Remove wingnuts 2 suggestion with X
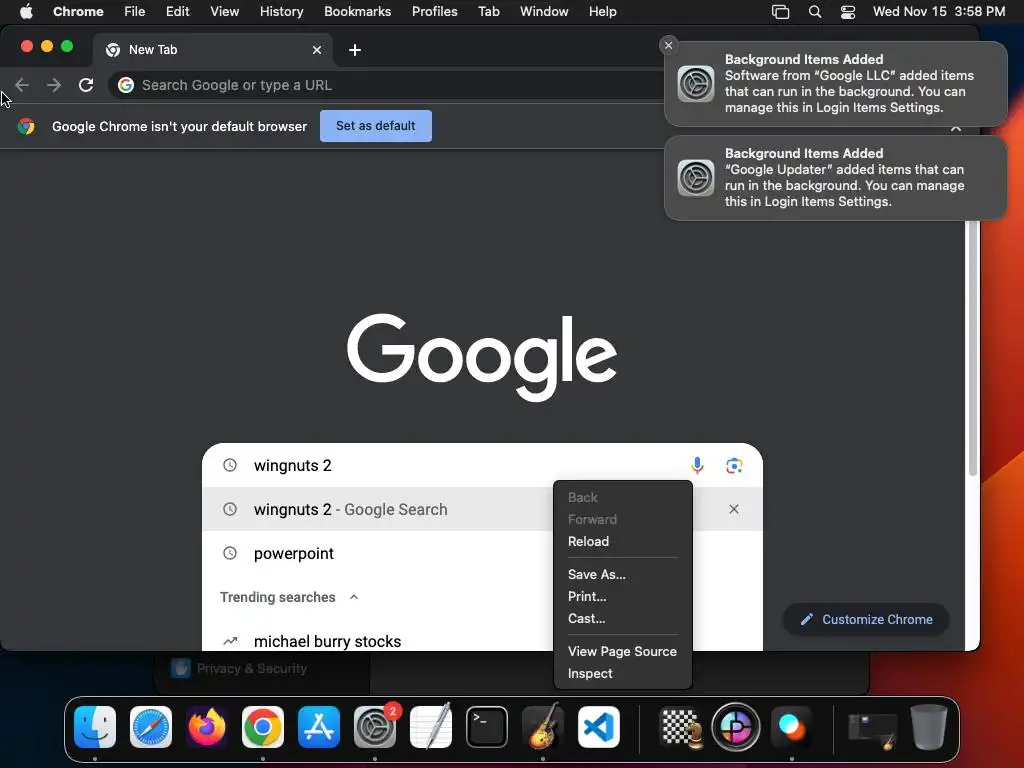 tap(733, 509)
